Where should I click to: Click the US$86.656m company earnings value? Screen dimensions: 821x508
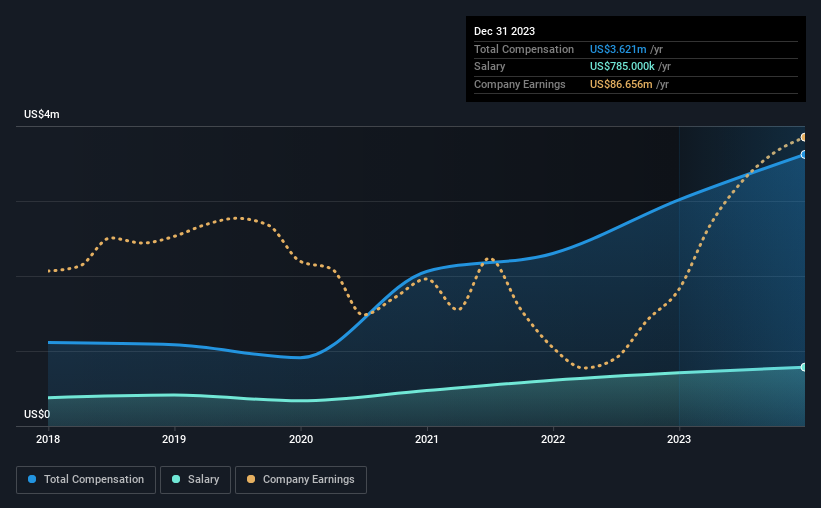click(x=621, y=84)
